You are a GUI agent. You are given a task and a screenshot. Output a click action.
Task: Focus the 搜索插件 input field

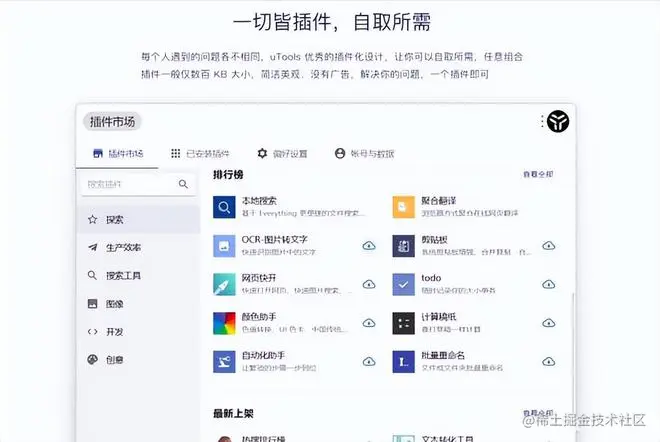pos(138,184)
